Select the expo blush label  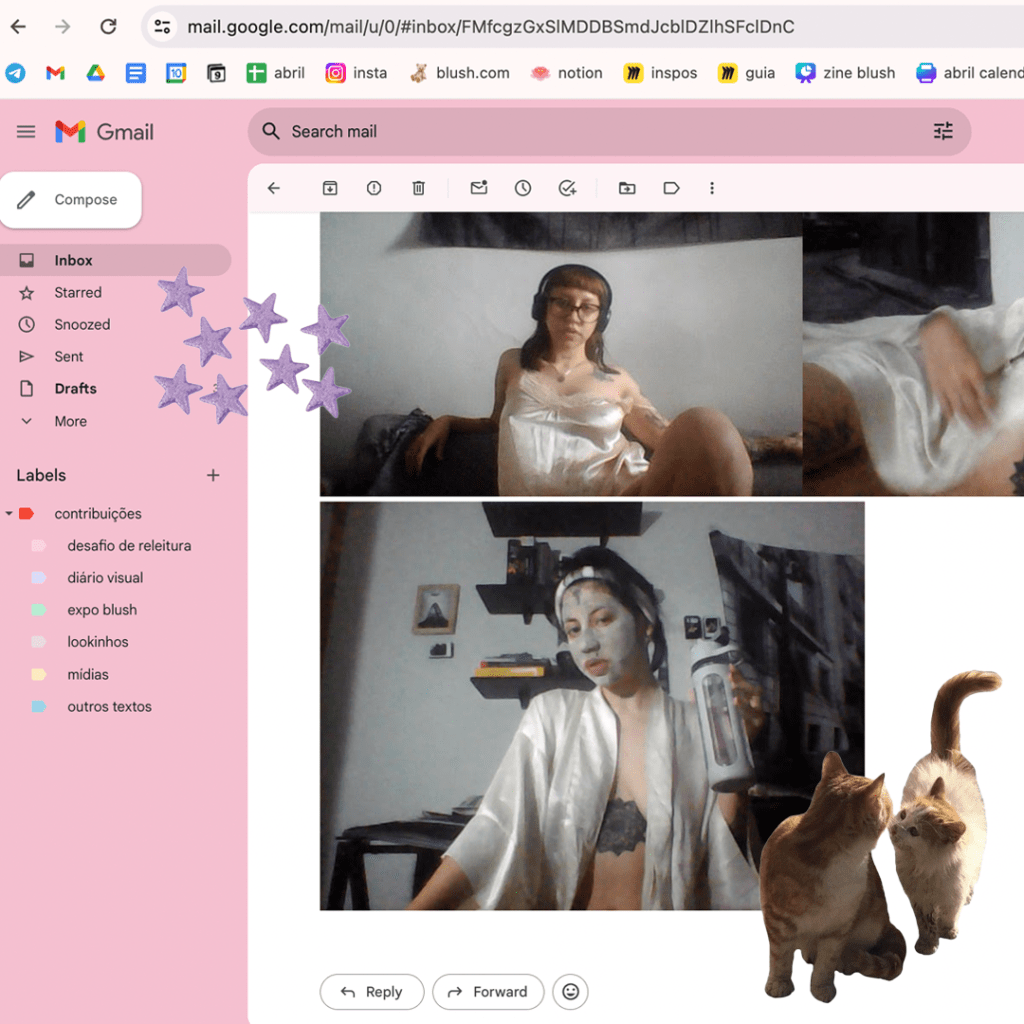point(102,610)
